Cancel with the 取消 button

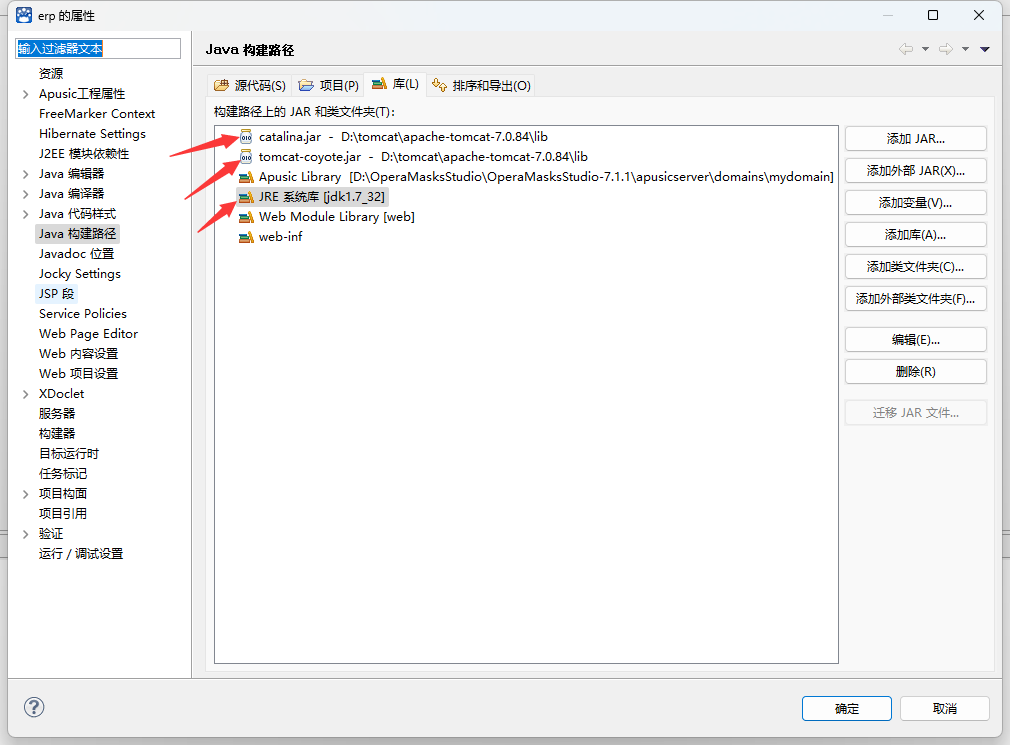[944, 708]
